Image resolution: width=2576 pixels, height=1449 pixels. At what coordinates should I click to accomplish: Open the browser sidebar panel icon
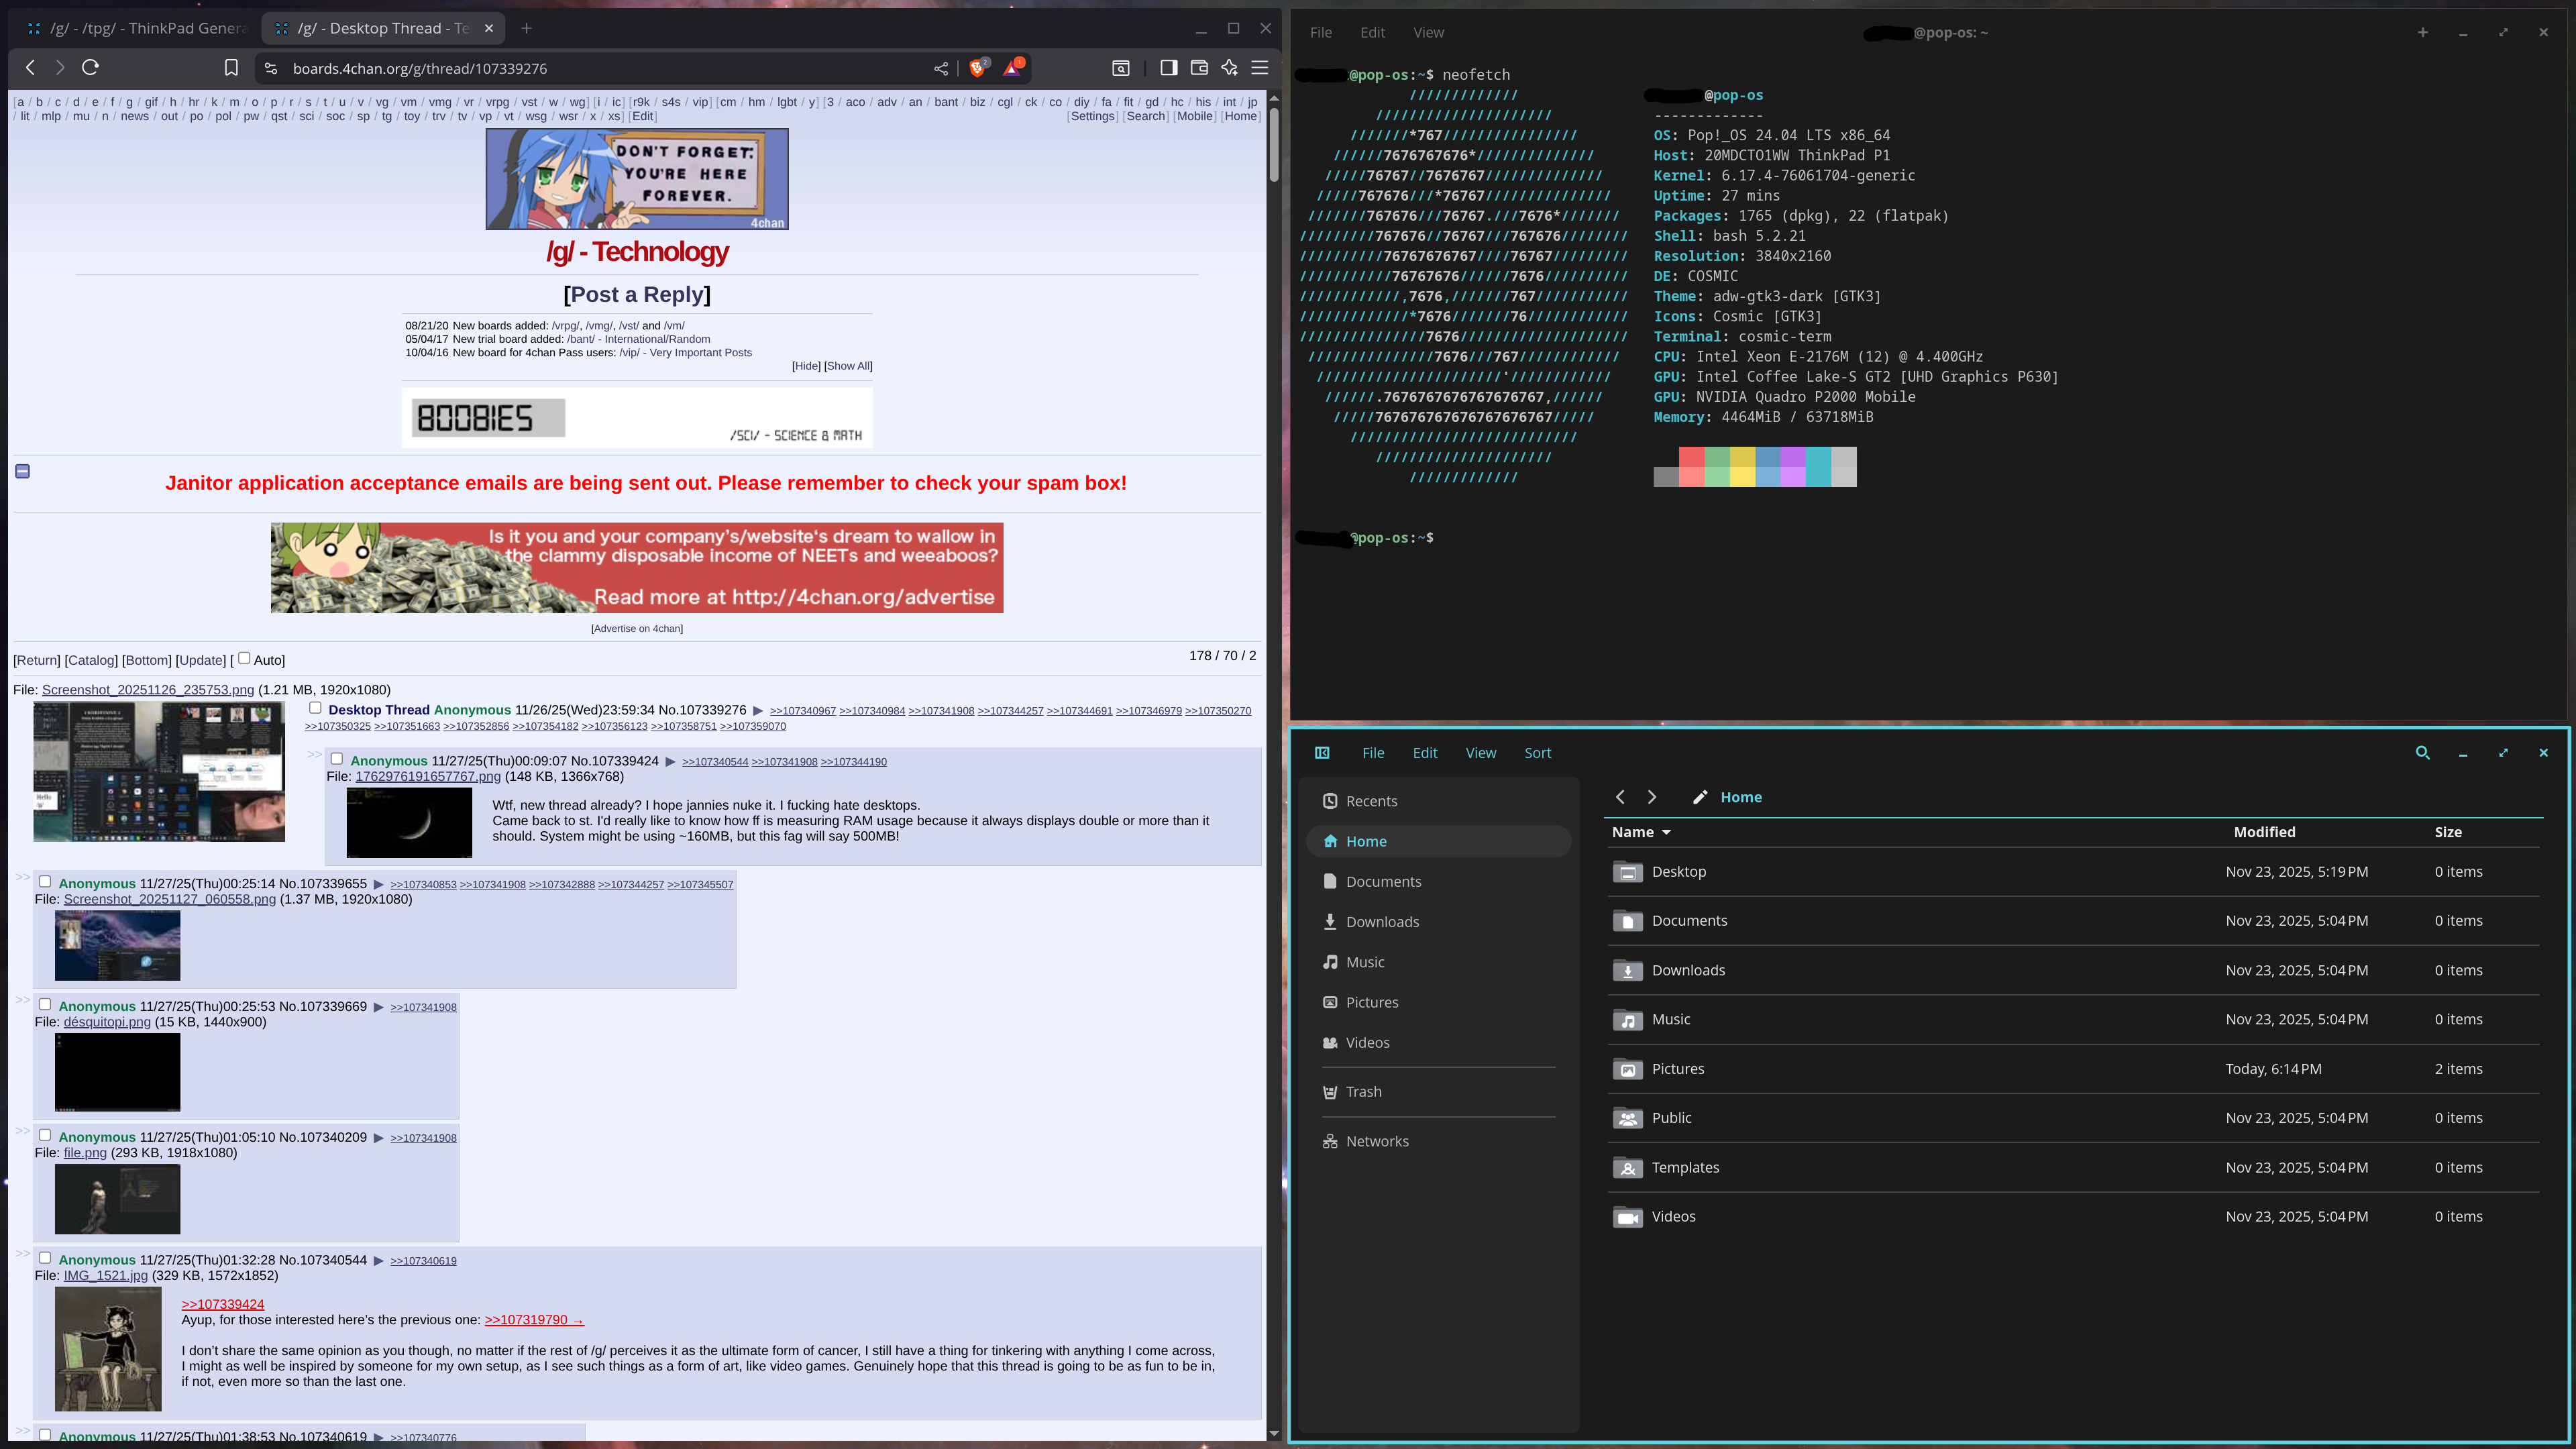point(1168,68)
